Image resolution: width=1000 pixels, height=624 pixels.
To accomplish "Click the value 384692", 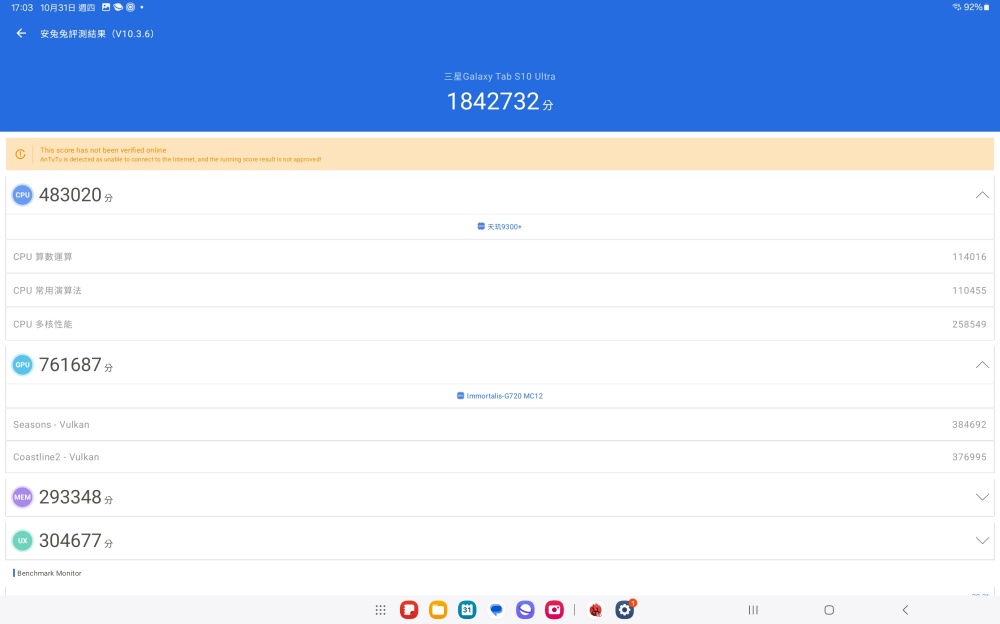I will (x=969, y=424).
